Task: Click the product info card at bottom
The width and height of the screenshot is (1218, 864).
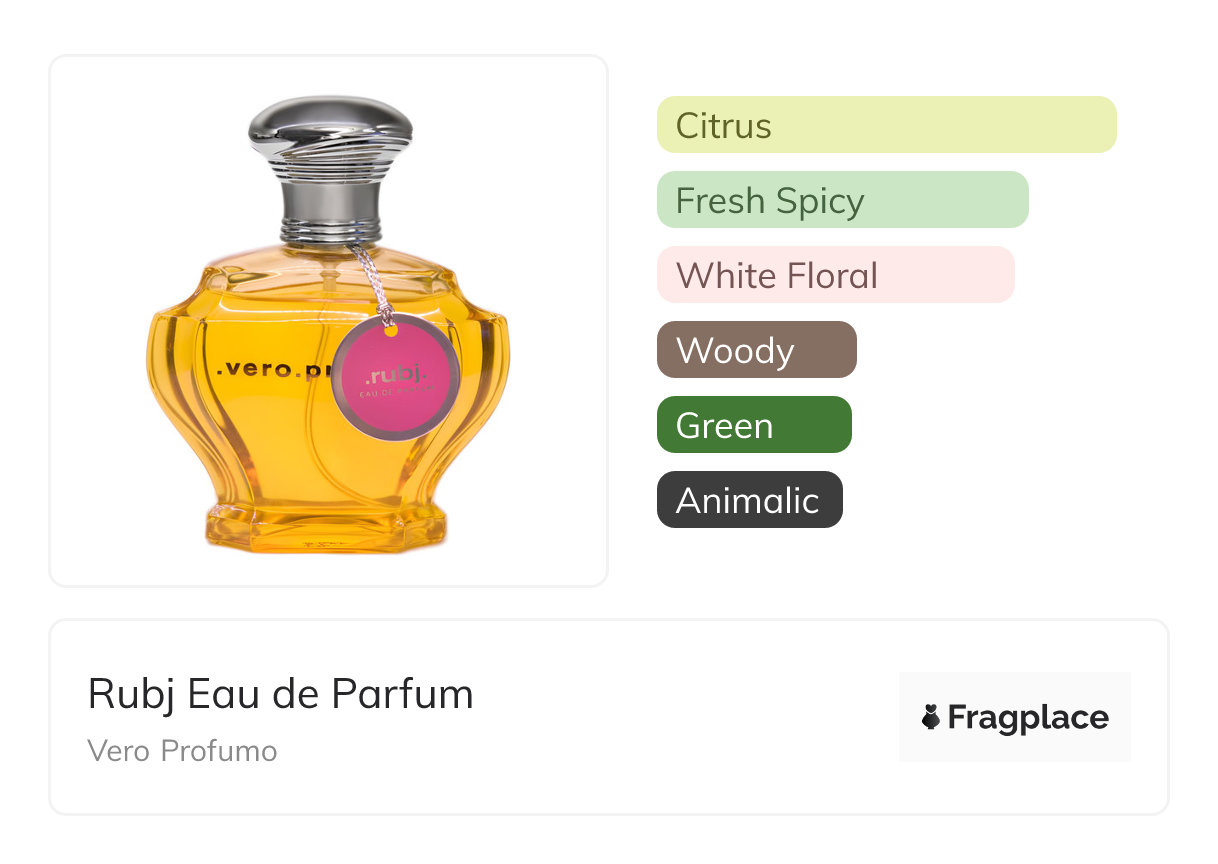Action: 608,717
